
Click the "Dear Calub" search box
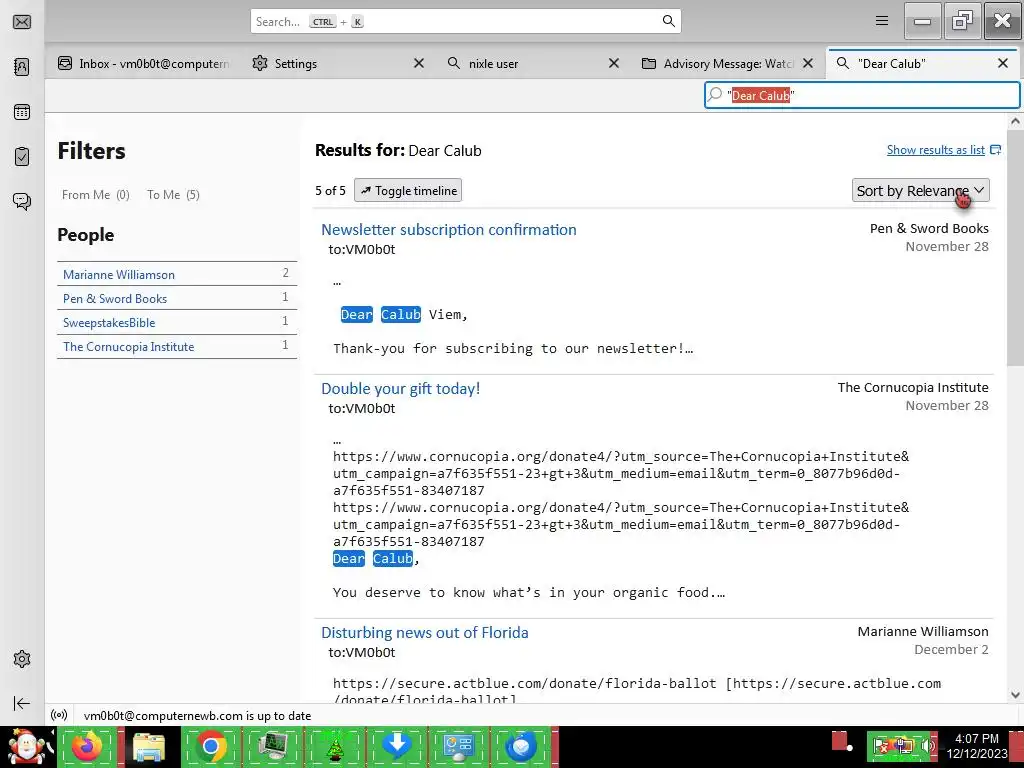862,95
